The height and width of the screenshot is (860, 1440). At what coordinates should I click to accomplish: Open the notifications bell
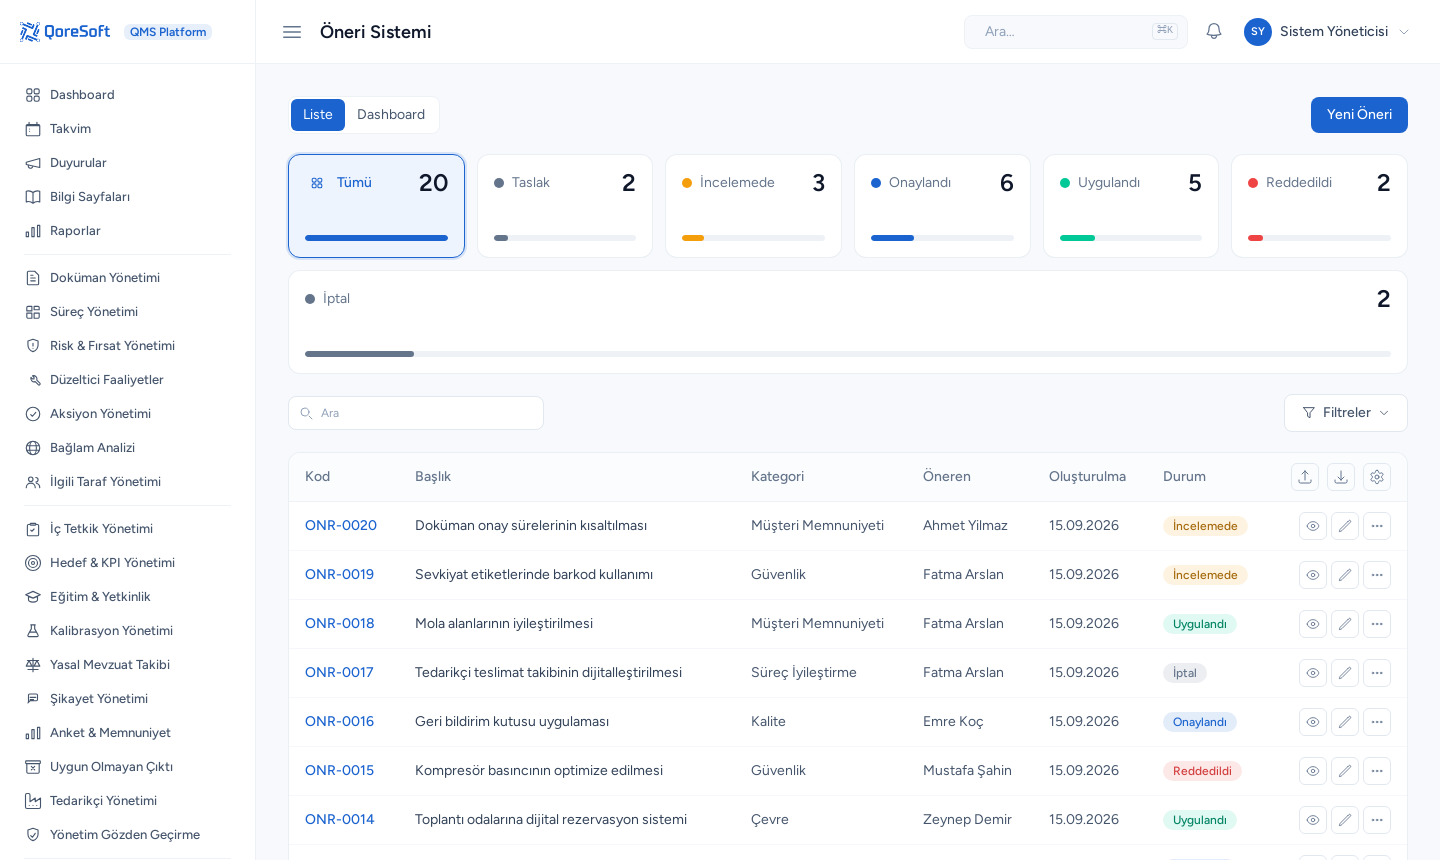(1214, 32)
